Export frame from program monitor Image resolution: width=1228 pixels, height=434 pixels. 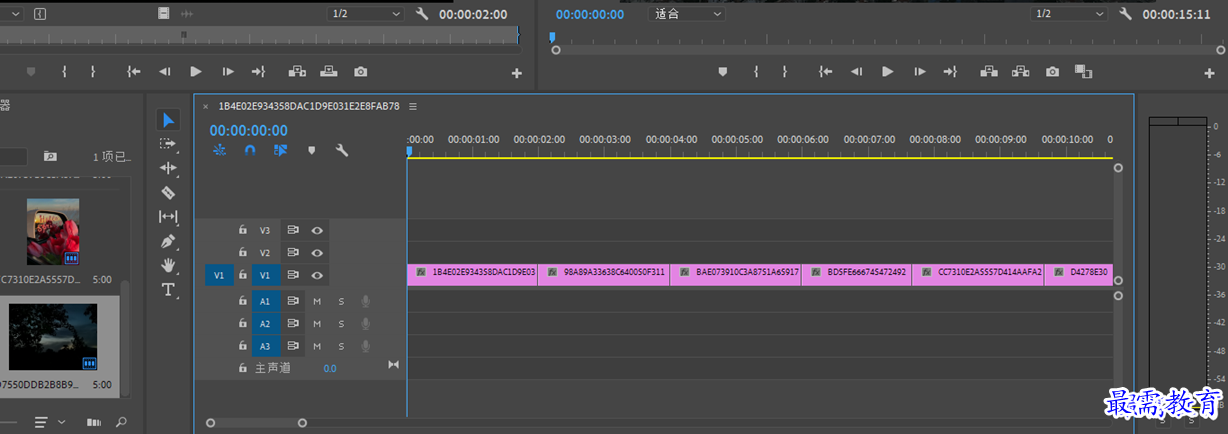1052,72
